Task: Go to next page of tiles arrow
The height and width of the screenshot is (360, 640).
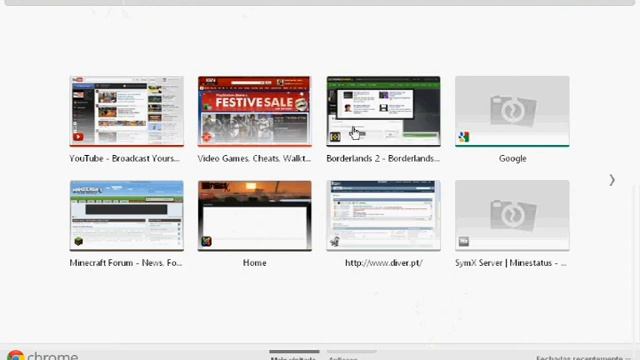Action: (x=612, y=180)
